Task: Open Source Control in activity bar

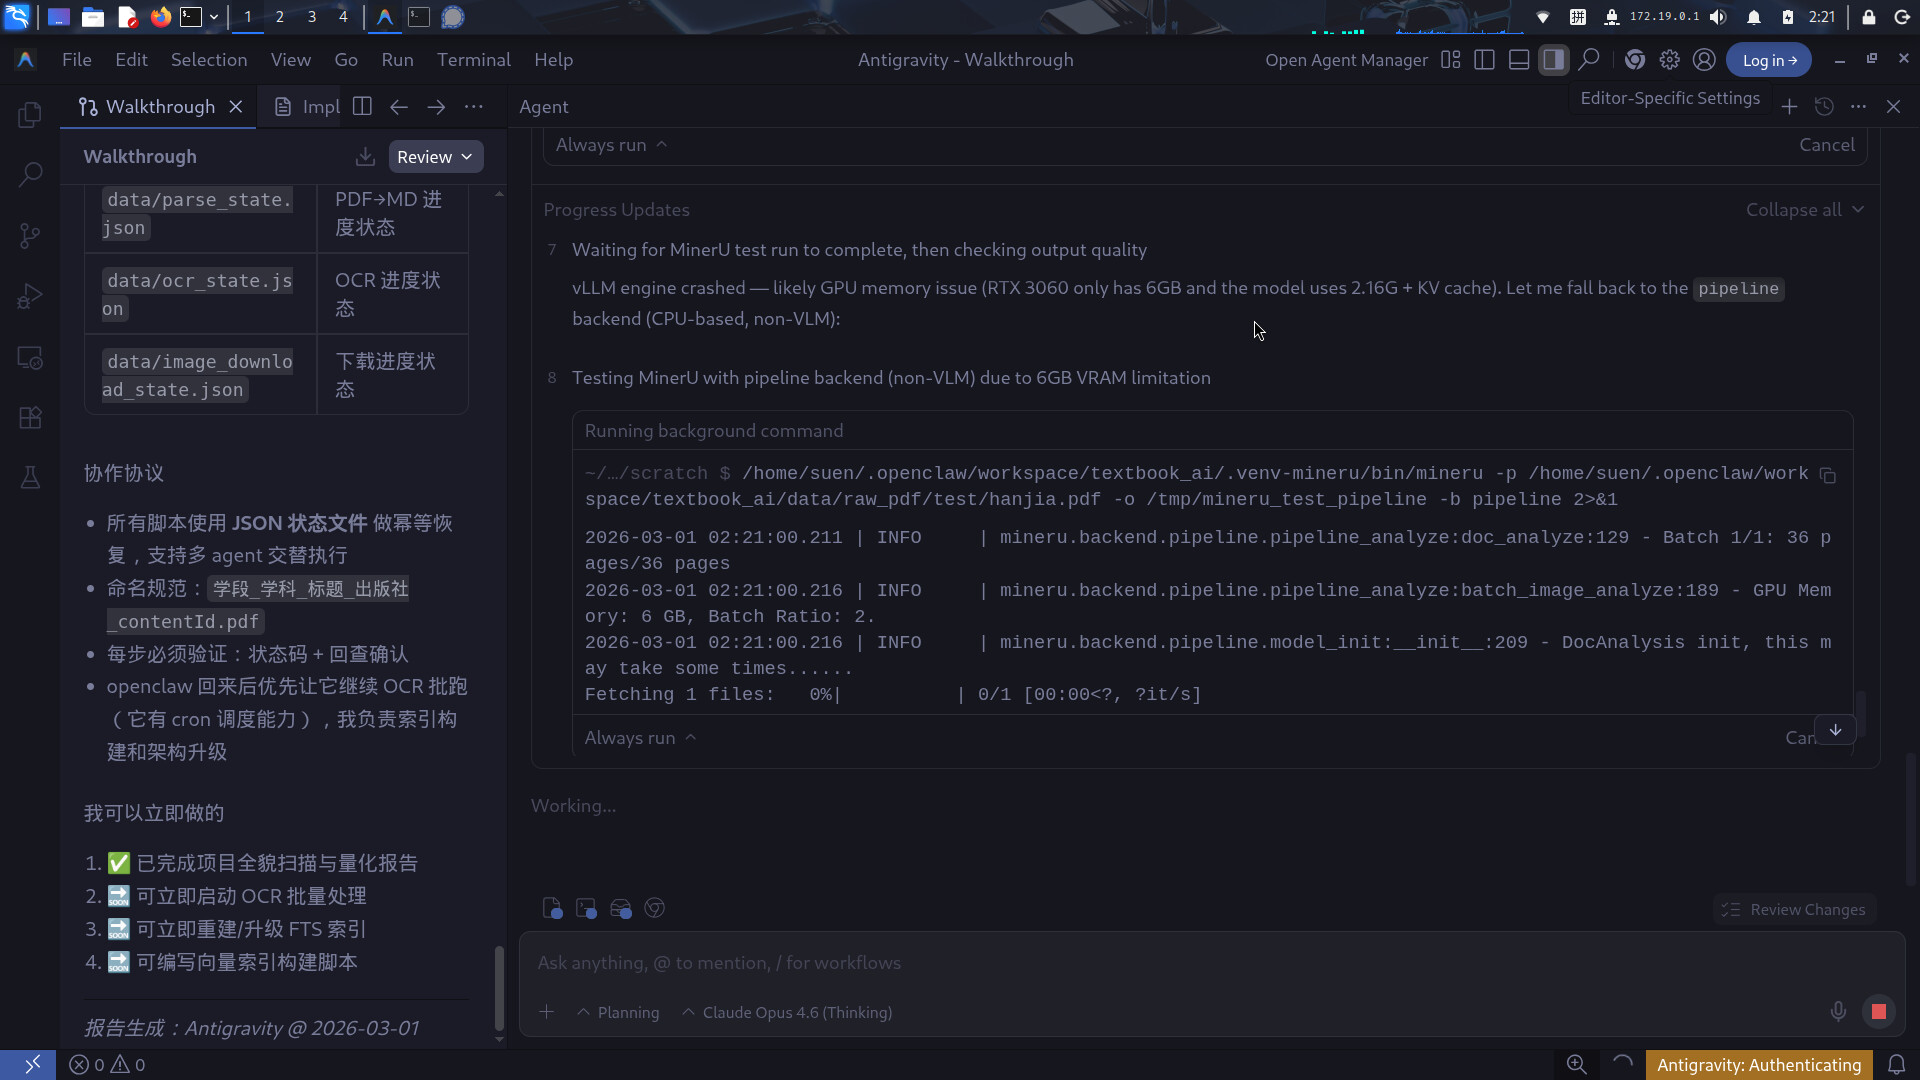Action: [30, 236]
